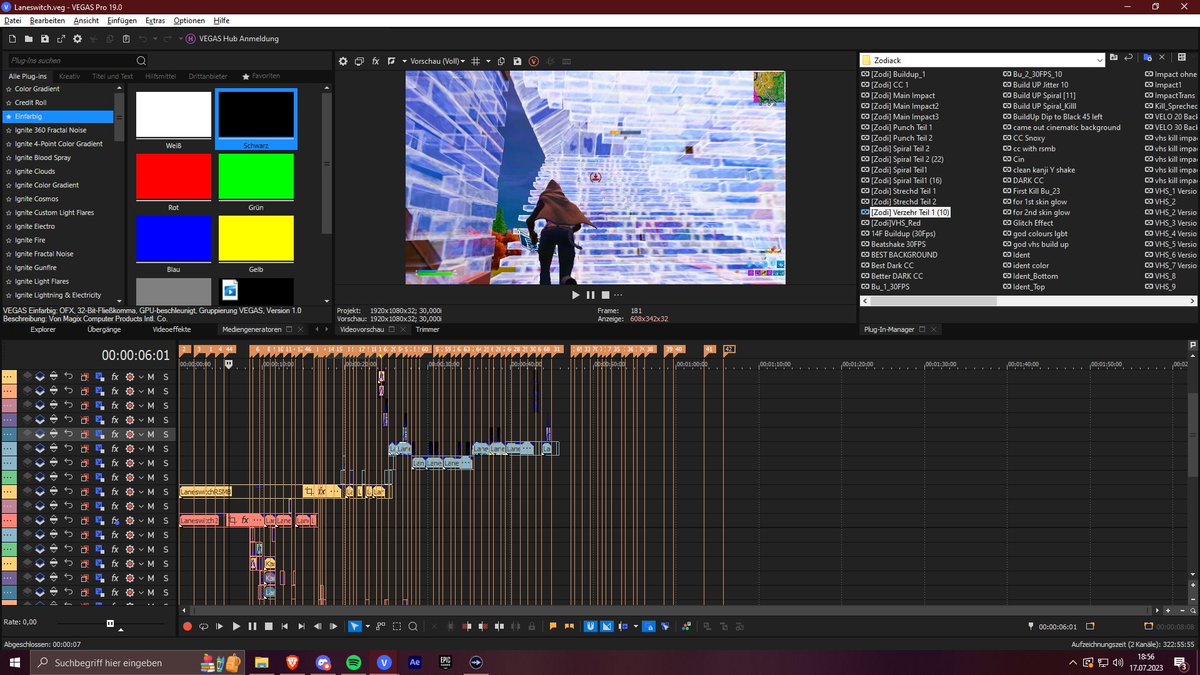Screen dimensions: 1200x675
Task: Go to project start in transport
Action: (x=285, y=626)
